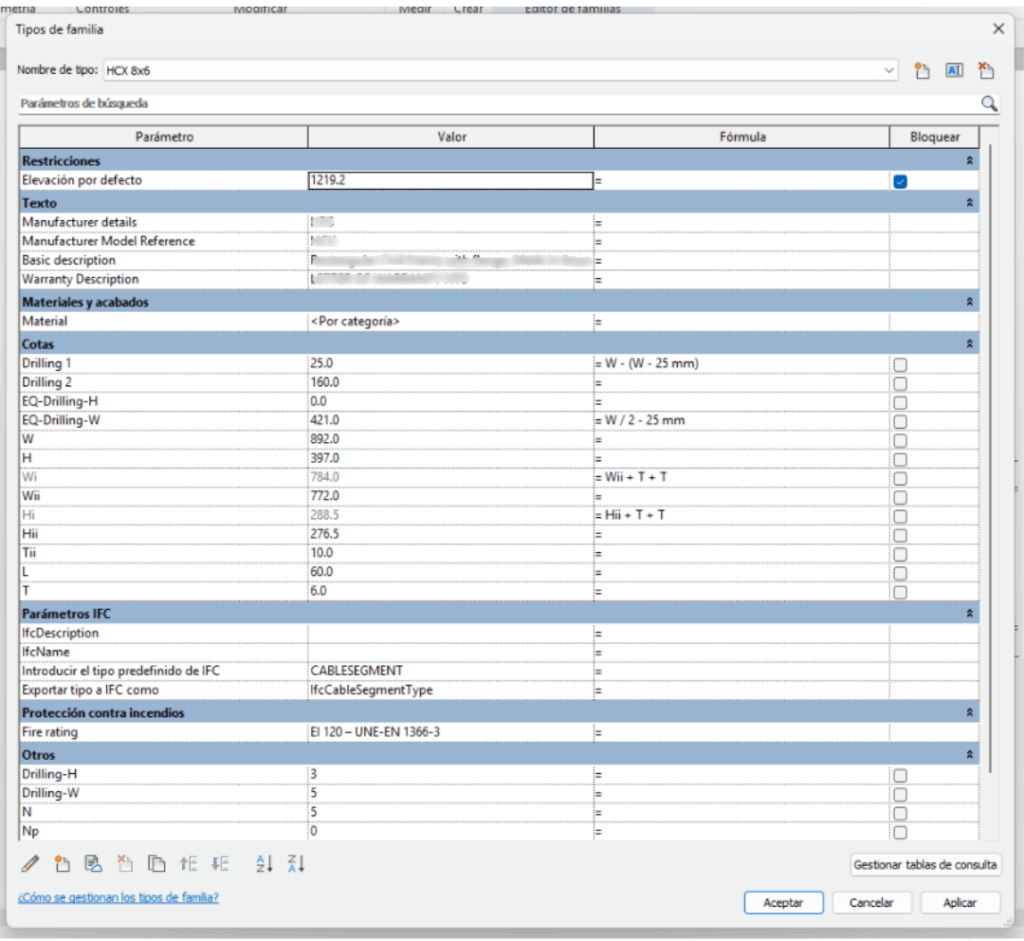1024x941 pixels.
Task: Collapse the Parámetros IFC group
Action: point(968,613)
